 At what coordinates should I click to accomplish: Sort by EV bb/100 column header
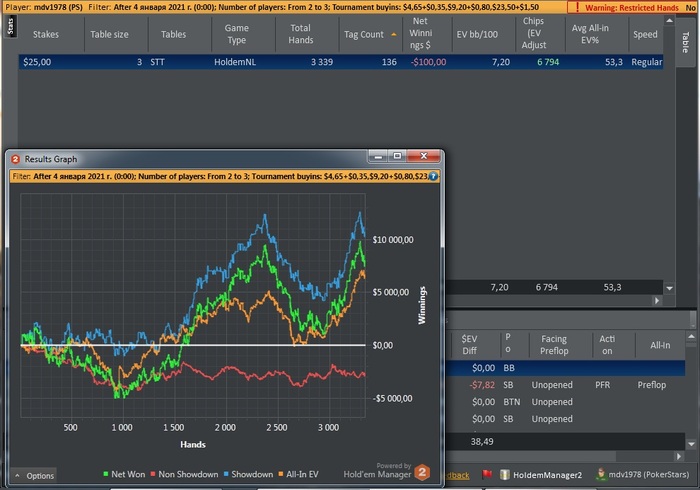click(477, 34)
